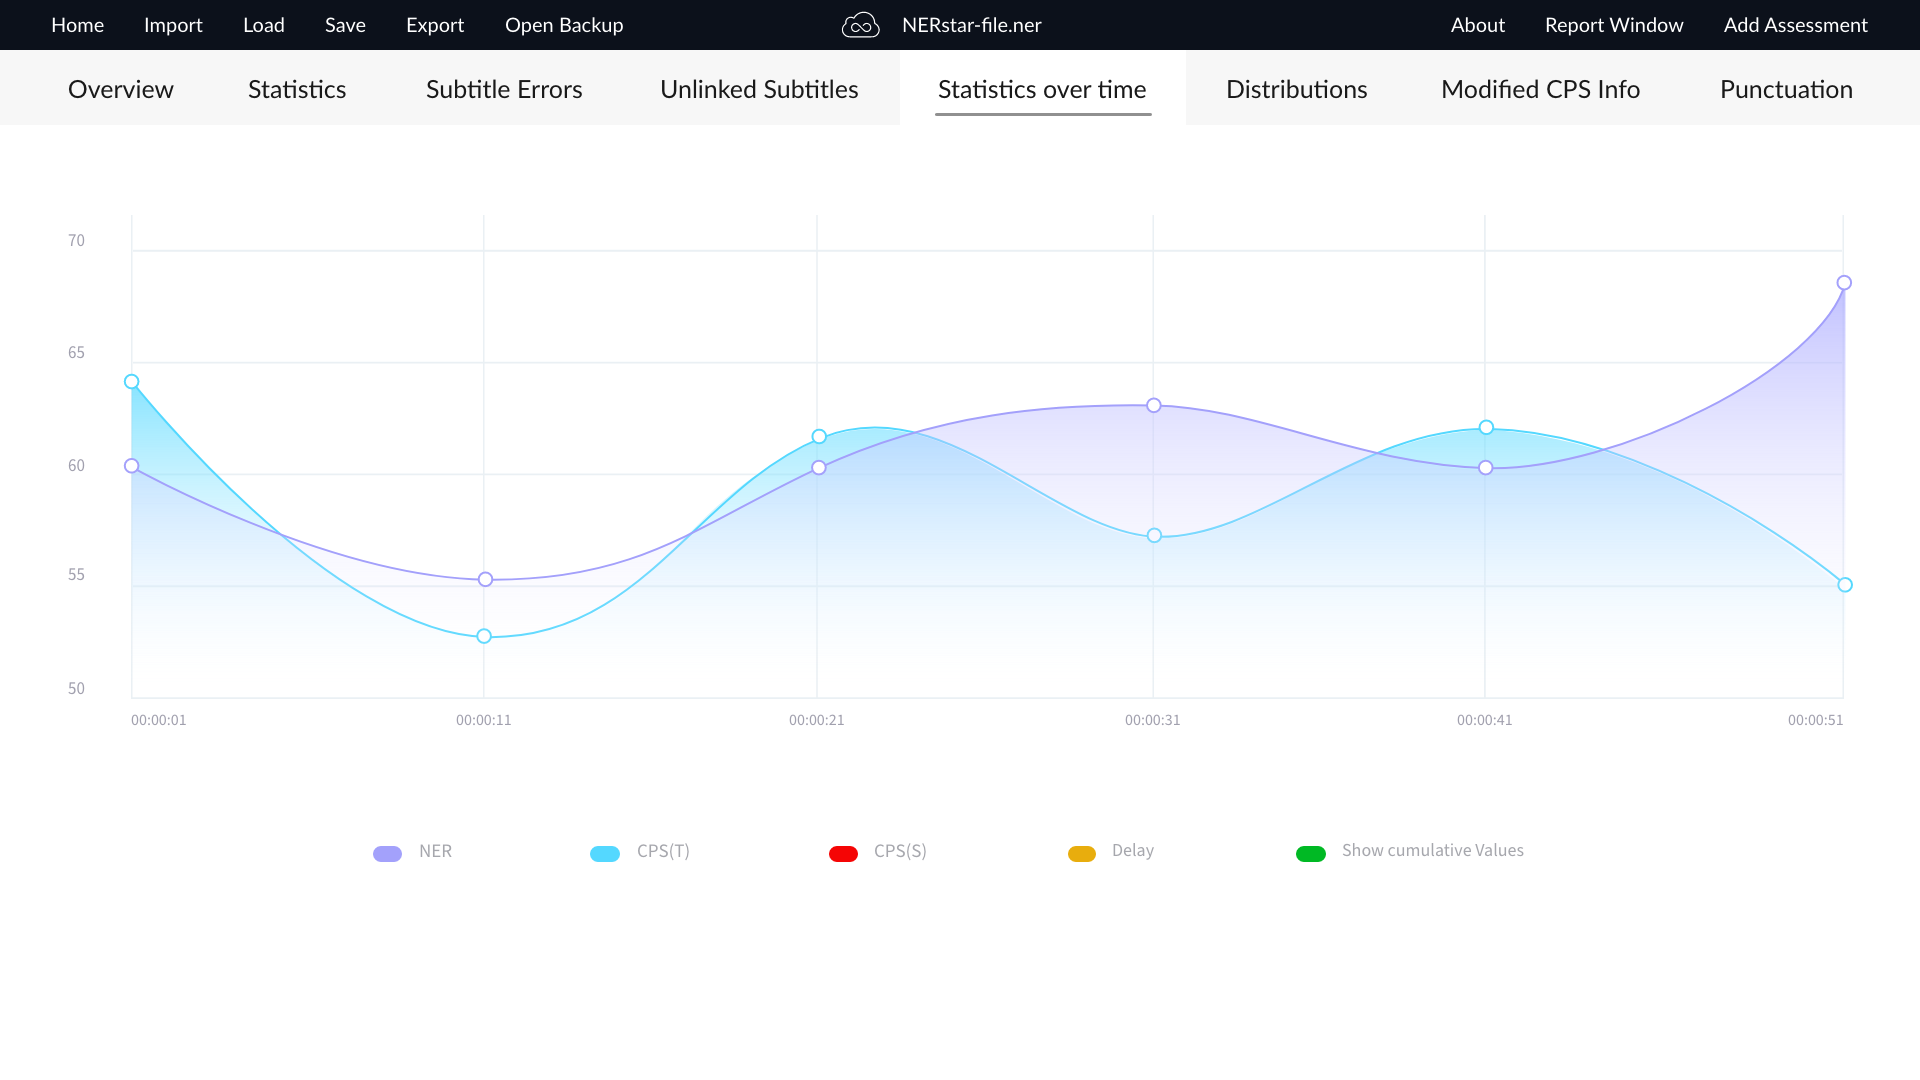Screen dimensions: 1920x1080
Task: Open the Subtitle Errors tab
Action: pos(504,89)
